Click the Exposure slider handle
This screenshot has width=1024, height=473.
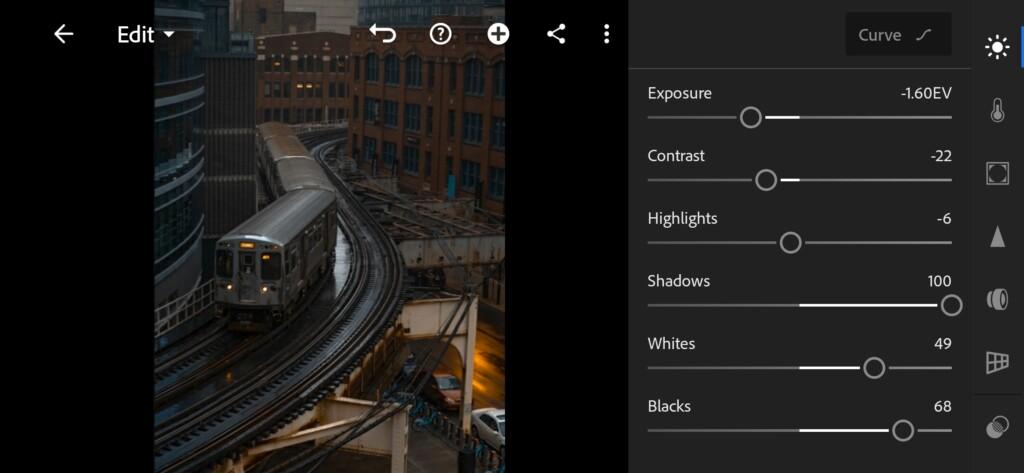751,118
